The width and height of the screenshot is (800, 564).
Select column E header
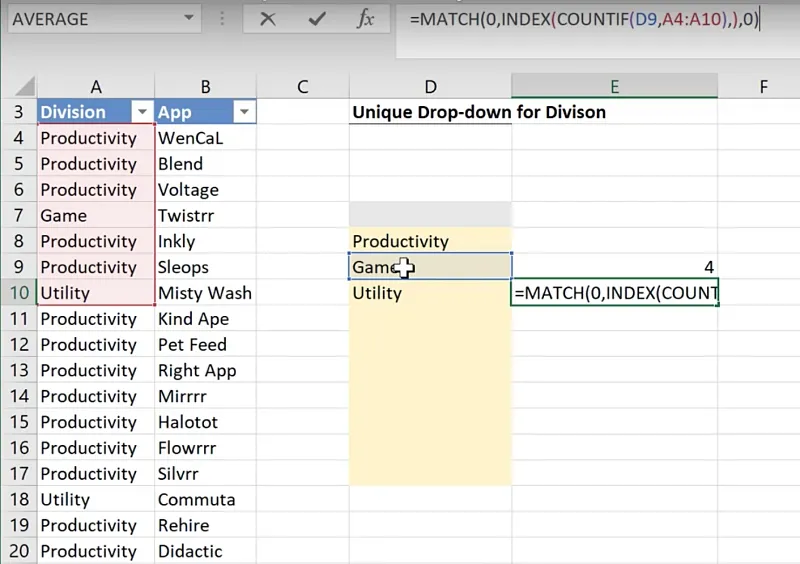614,87
